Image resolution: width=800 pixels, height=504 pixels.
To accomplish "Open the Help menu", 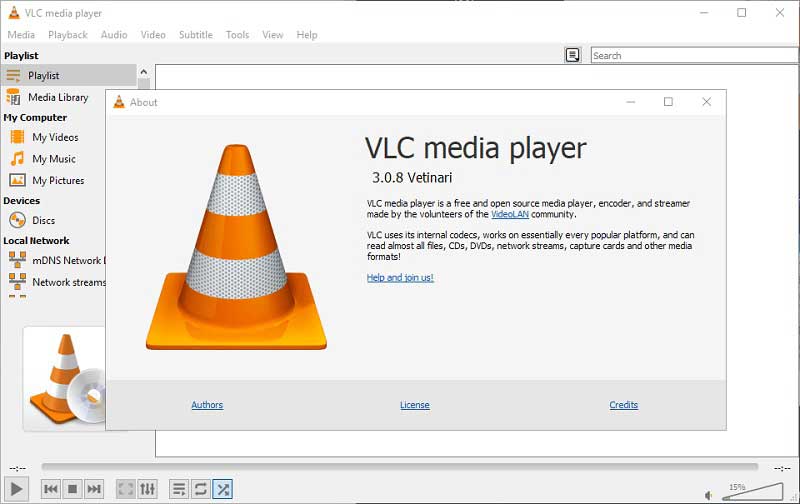I will click(307, 35).
